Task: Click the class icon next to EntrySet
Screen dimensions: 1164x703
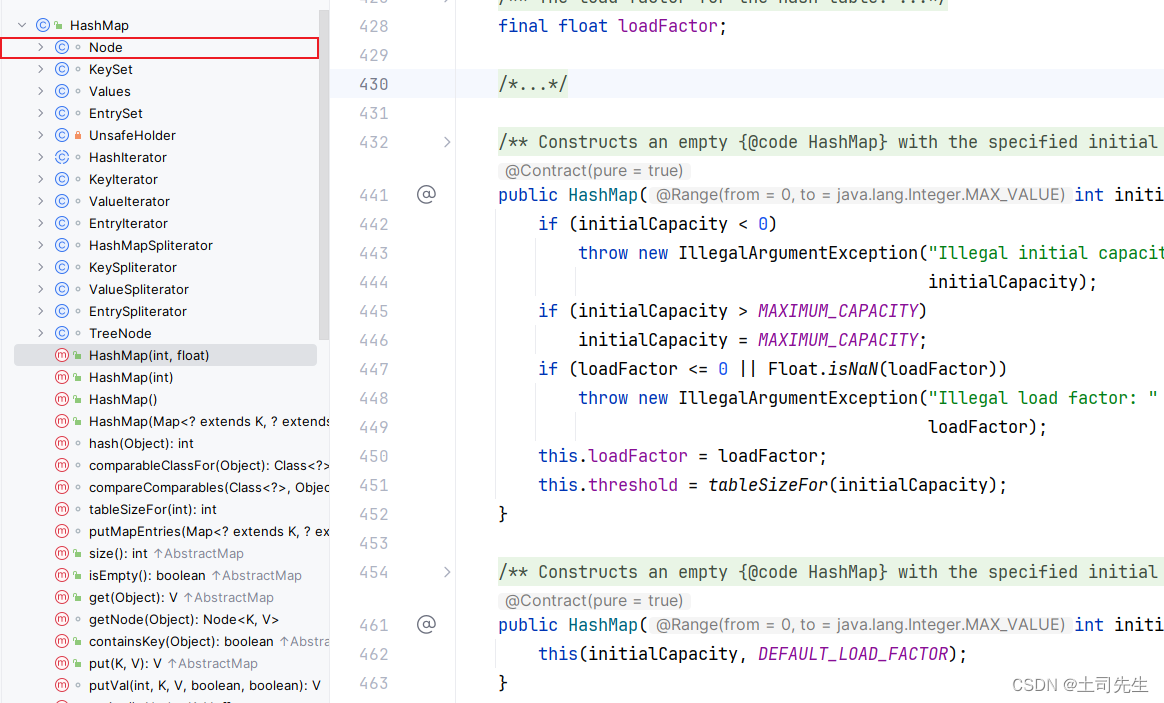Action: pyautogui.click(x=62, y=114)
